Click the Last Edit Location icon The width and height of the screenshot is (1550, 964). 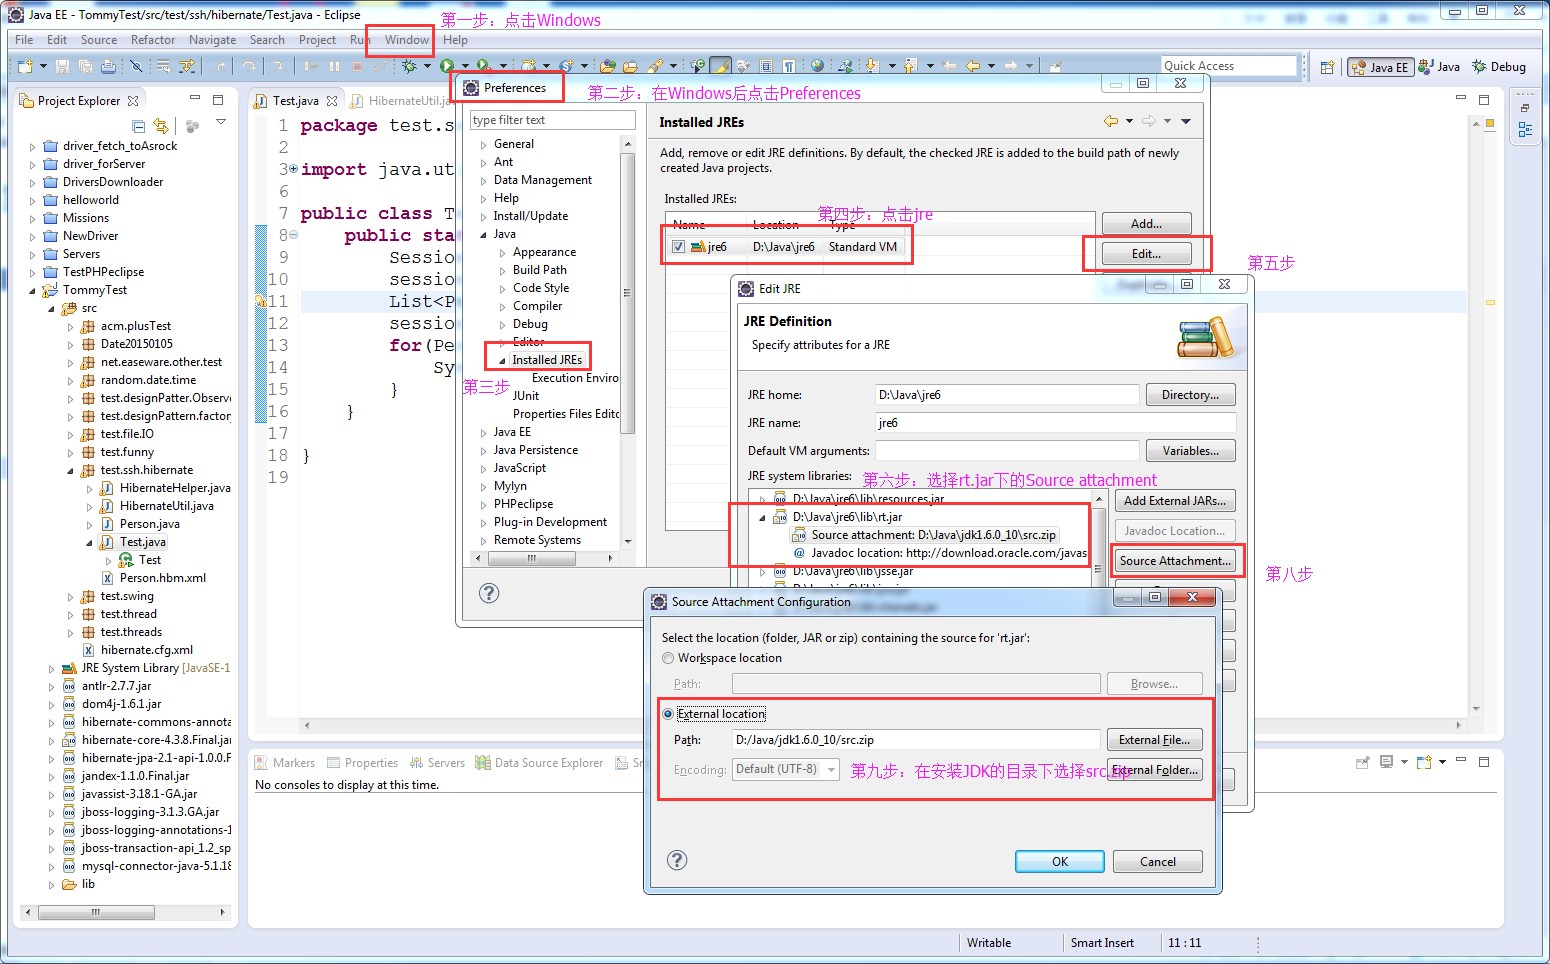tap(949, 66)
